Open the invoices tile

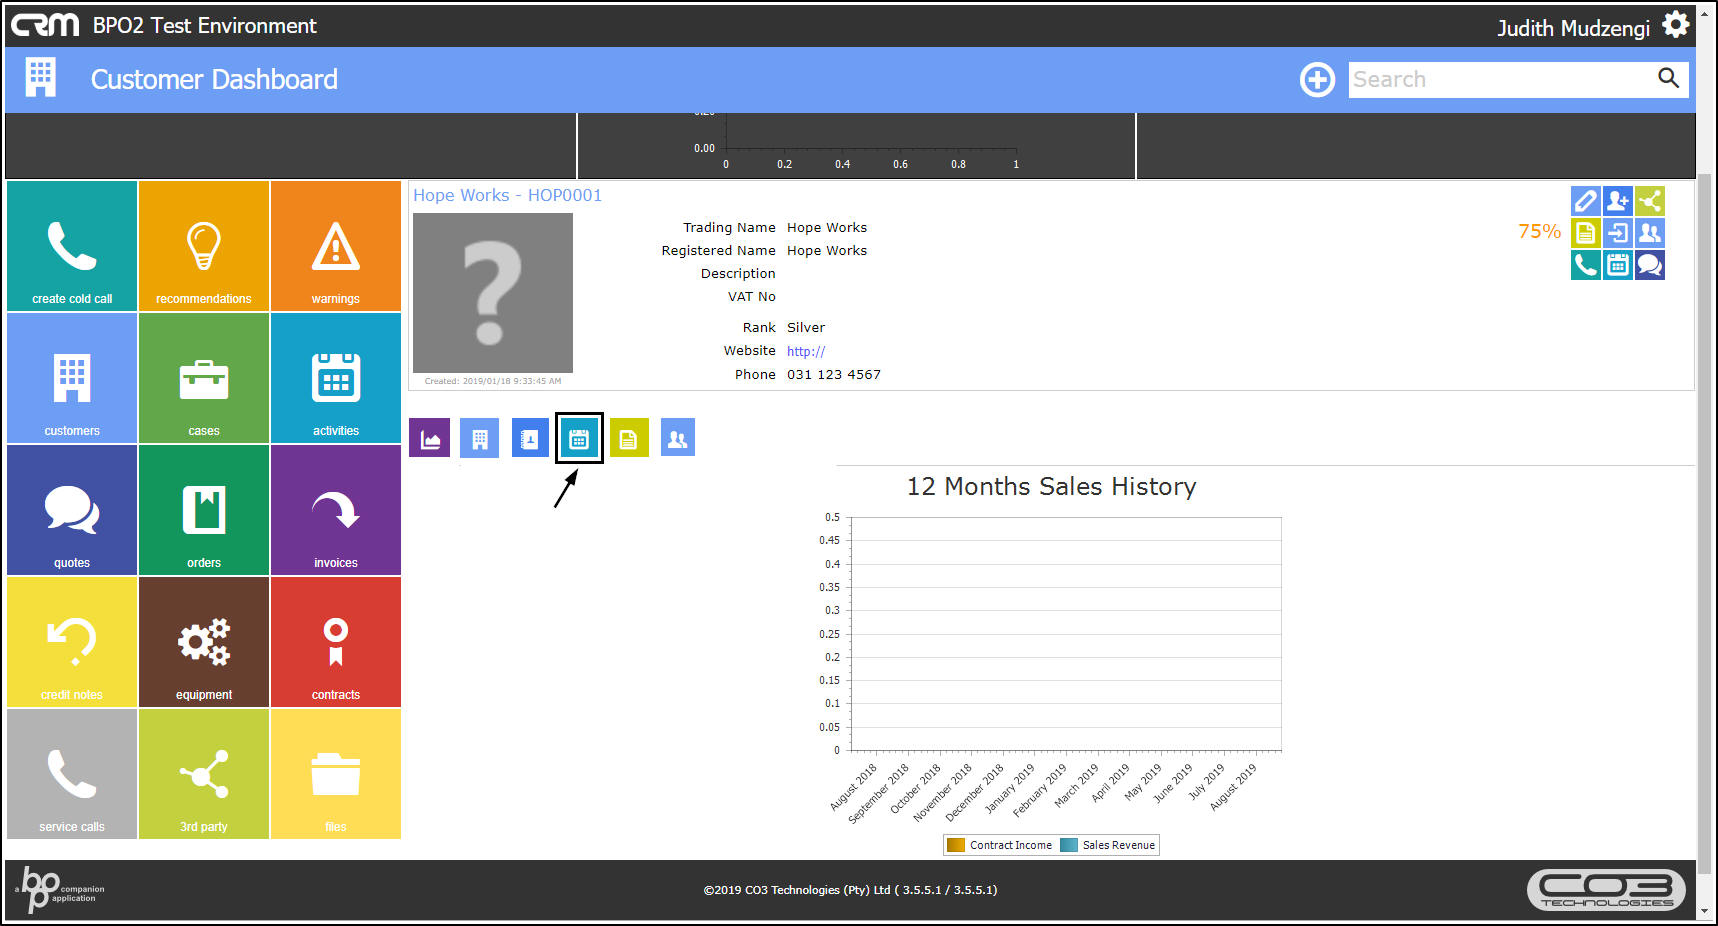click(x=336, y=510)
